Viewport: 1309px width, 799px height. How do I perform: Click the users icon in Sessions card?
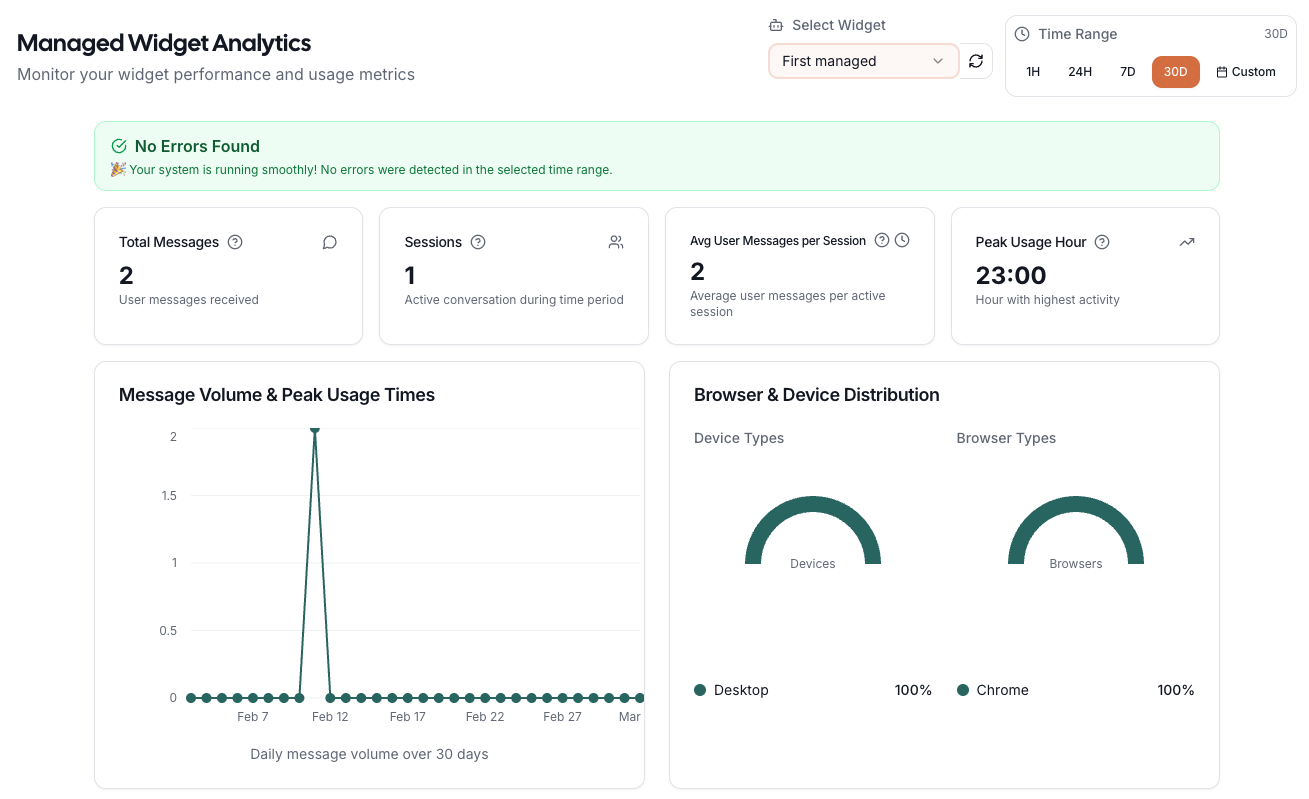pyautogui.click(x=616, y=242)
